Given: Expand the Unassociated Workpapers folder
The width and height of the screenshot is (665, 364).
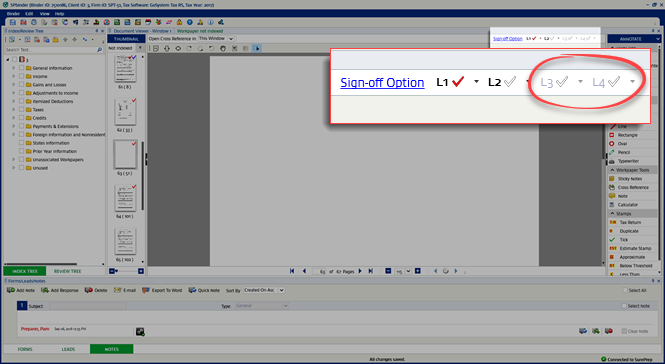Looking at the screenshot, I should point(14,160).
